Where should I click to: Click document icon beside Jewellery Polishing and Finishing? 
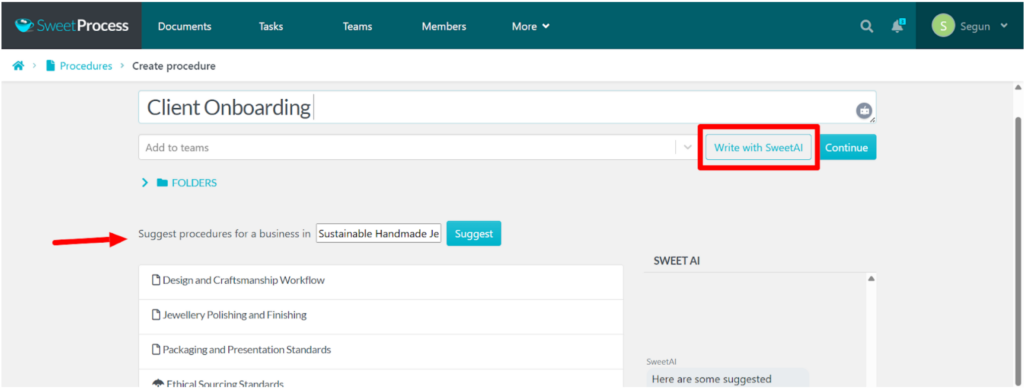click(x=156, y=315)
